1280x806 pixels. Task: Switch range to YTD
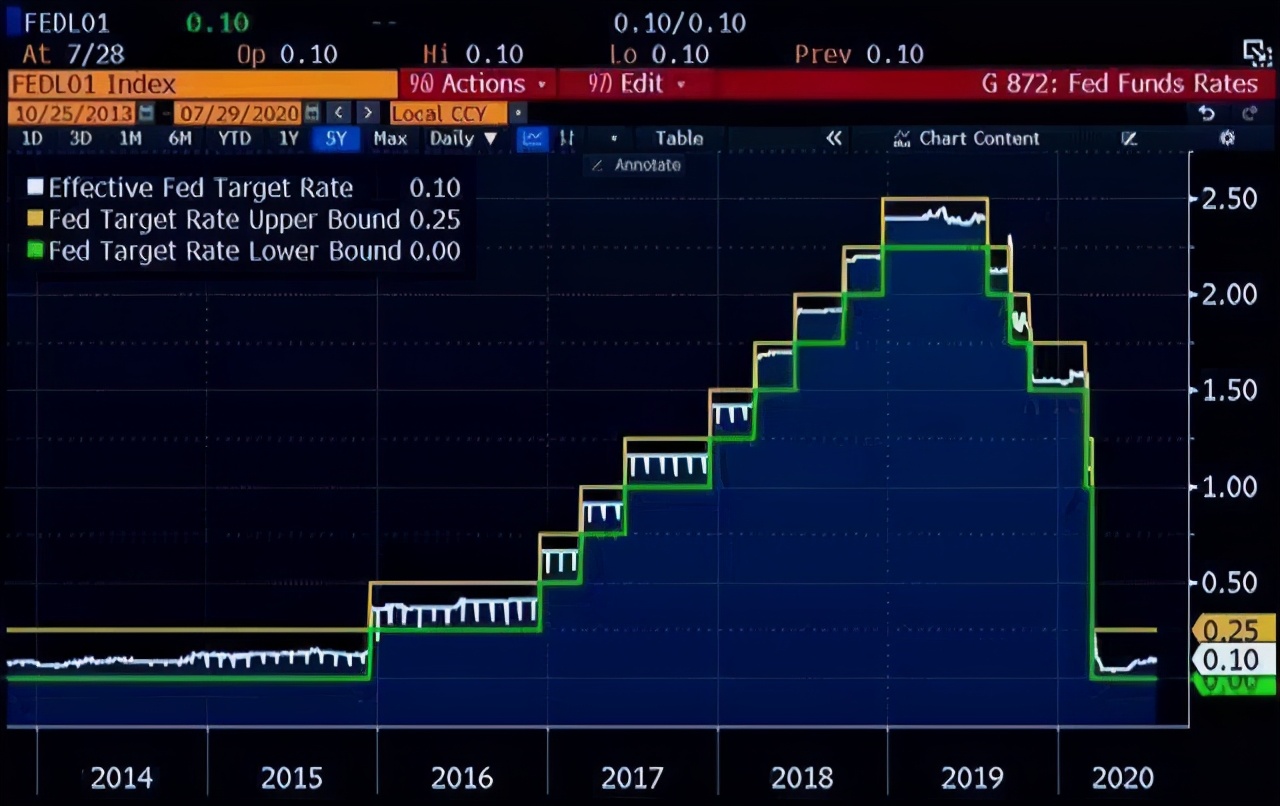[x=234, y=139]
